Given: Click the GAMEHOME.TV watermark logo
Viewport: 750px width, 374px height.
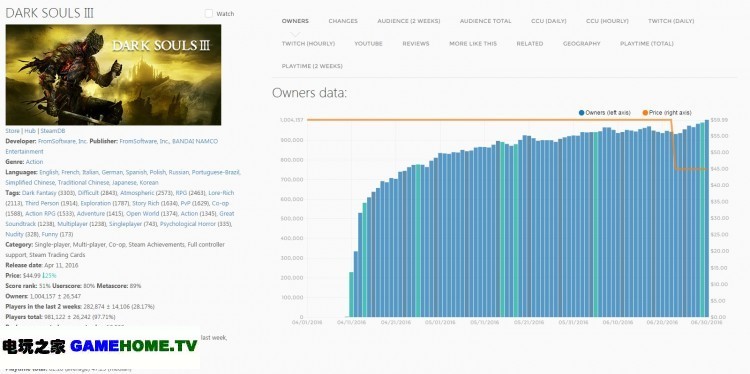Looking at the screenshot, I should pyautogui.click(x=100, y=346).
